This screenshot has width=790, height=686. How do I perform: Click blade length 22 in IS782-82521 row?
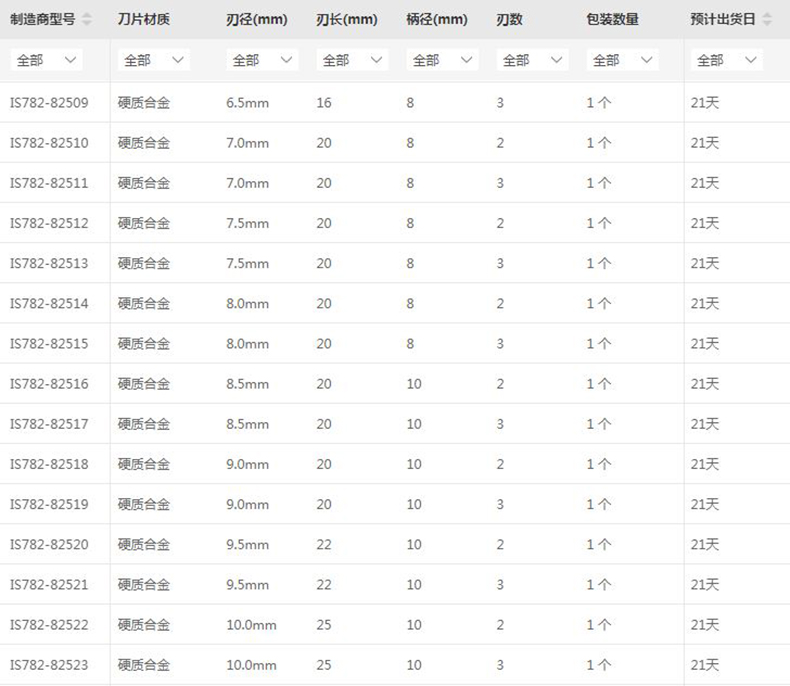tap(324, 585)
